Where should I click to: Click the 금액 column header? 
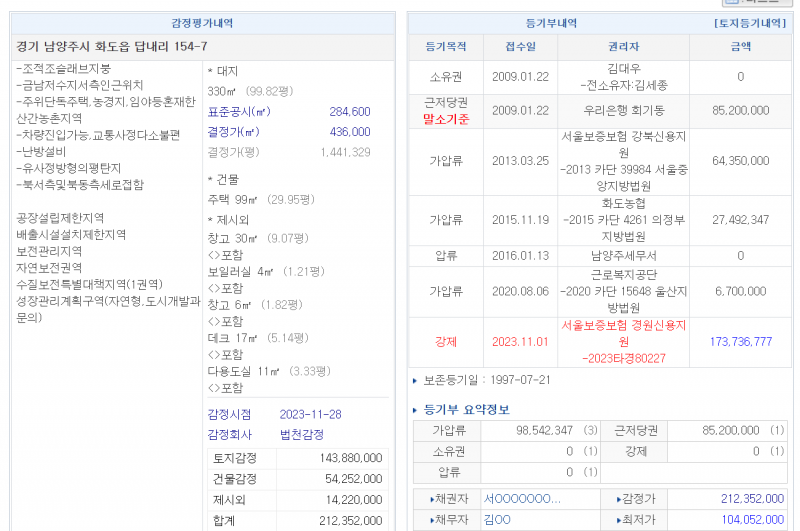pyautogui.click(x=740, y=46)
